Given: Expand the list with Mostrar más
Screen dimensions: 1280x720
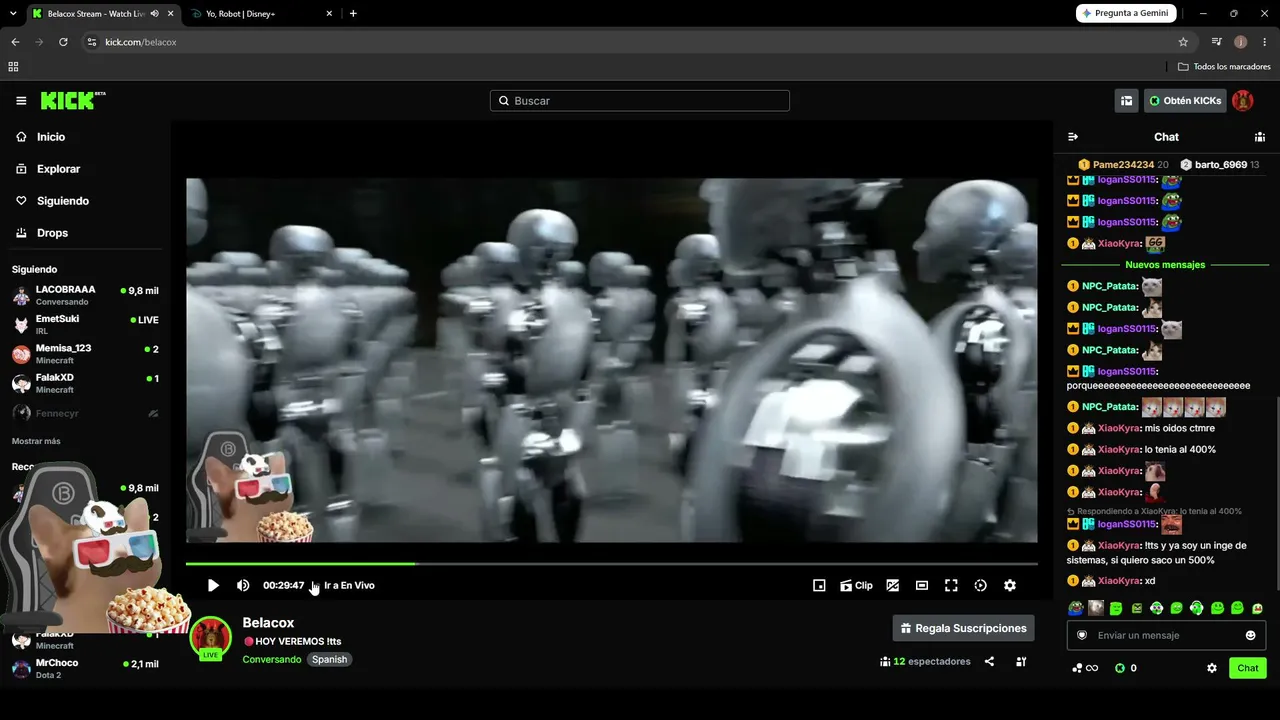Looking at the screenshot, I should 36,441.
